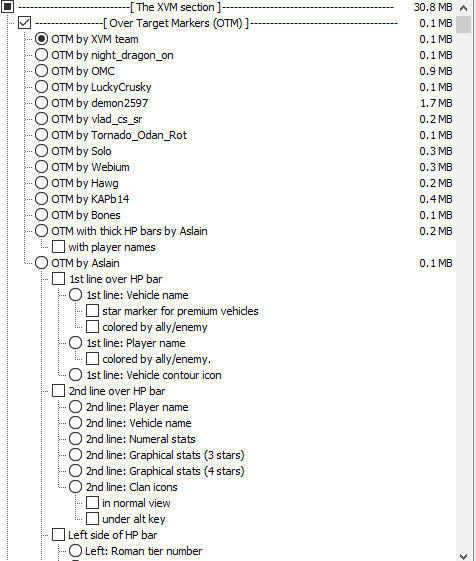Check Left side of HP bar
Viewport: 476px width, 561px height.
[58, 535]
